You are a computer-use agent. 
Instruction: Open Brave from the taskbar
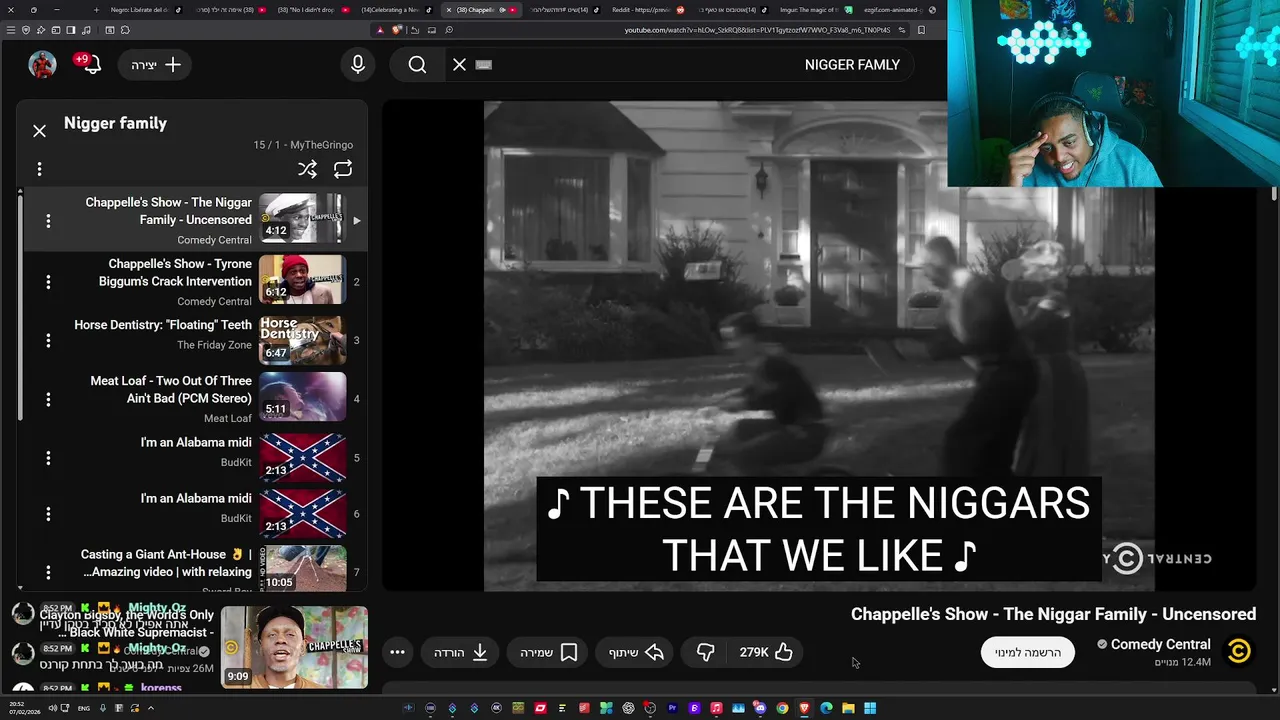[804, 708]
